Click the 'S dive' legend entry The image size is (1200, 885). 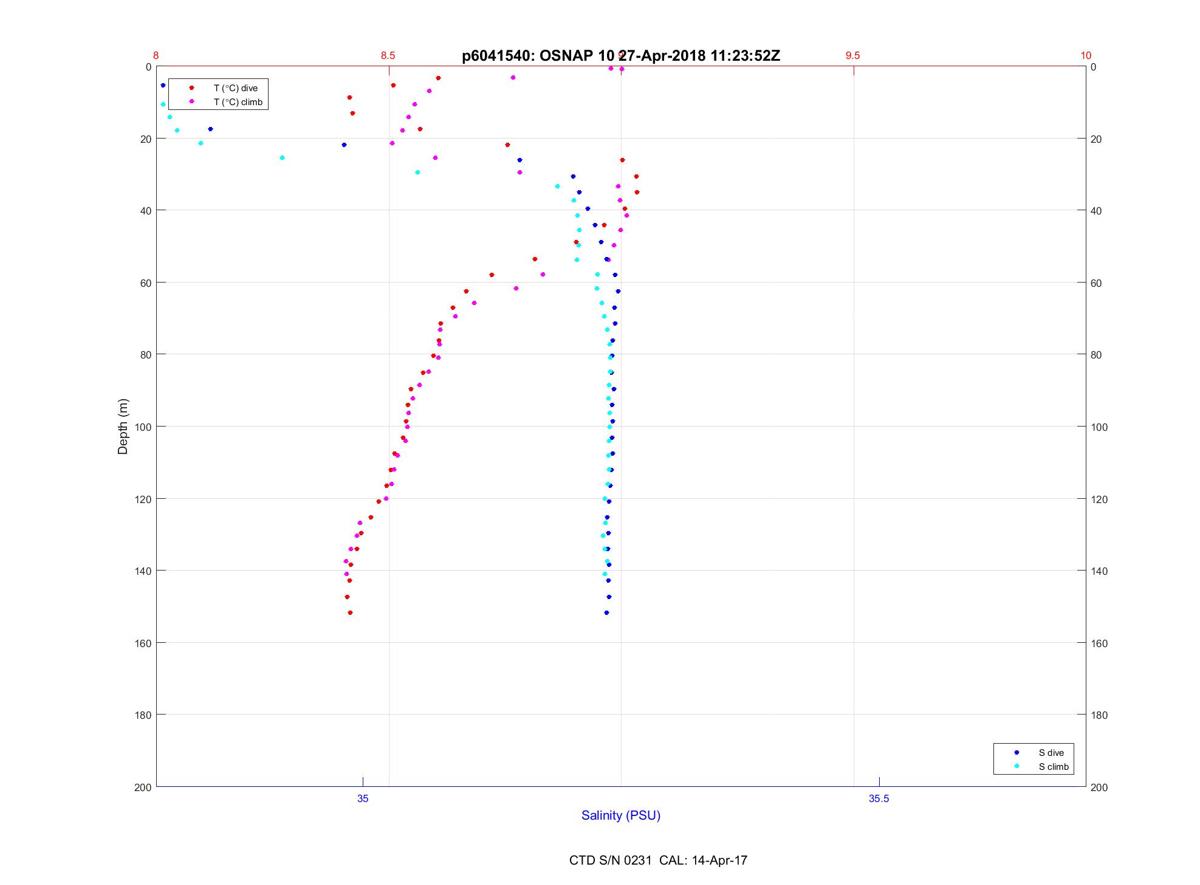(x=1051, y=752)
